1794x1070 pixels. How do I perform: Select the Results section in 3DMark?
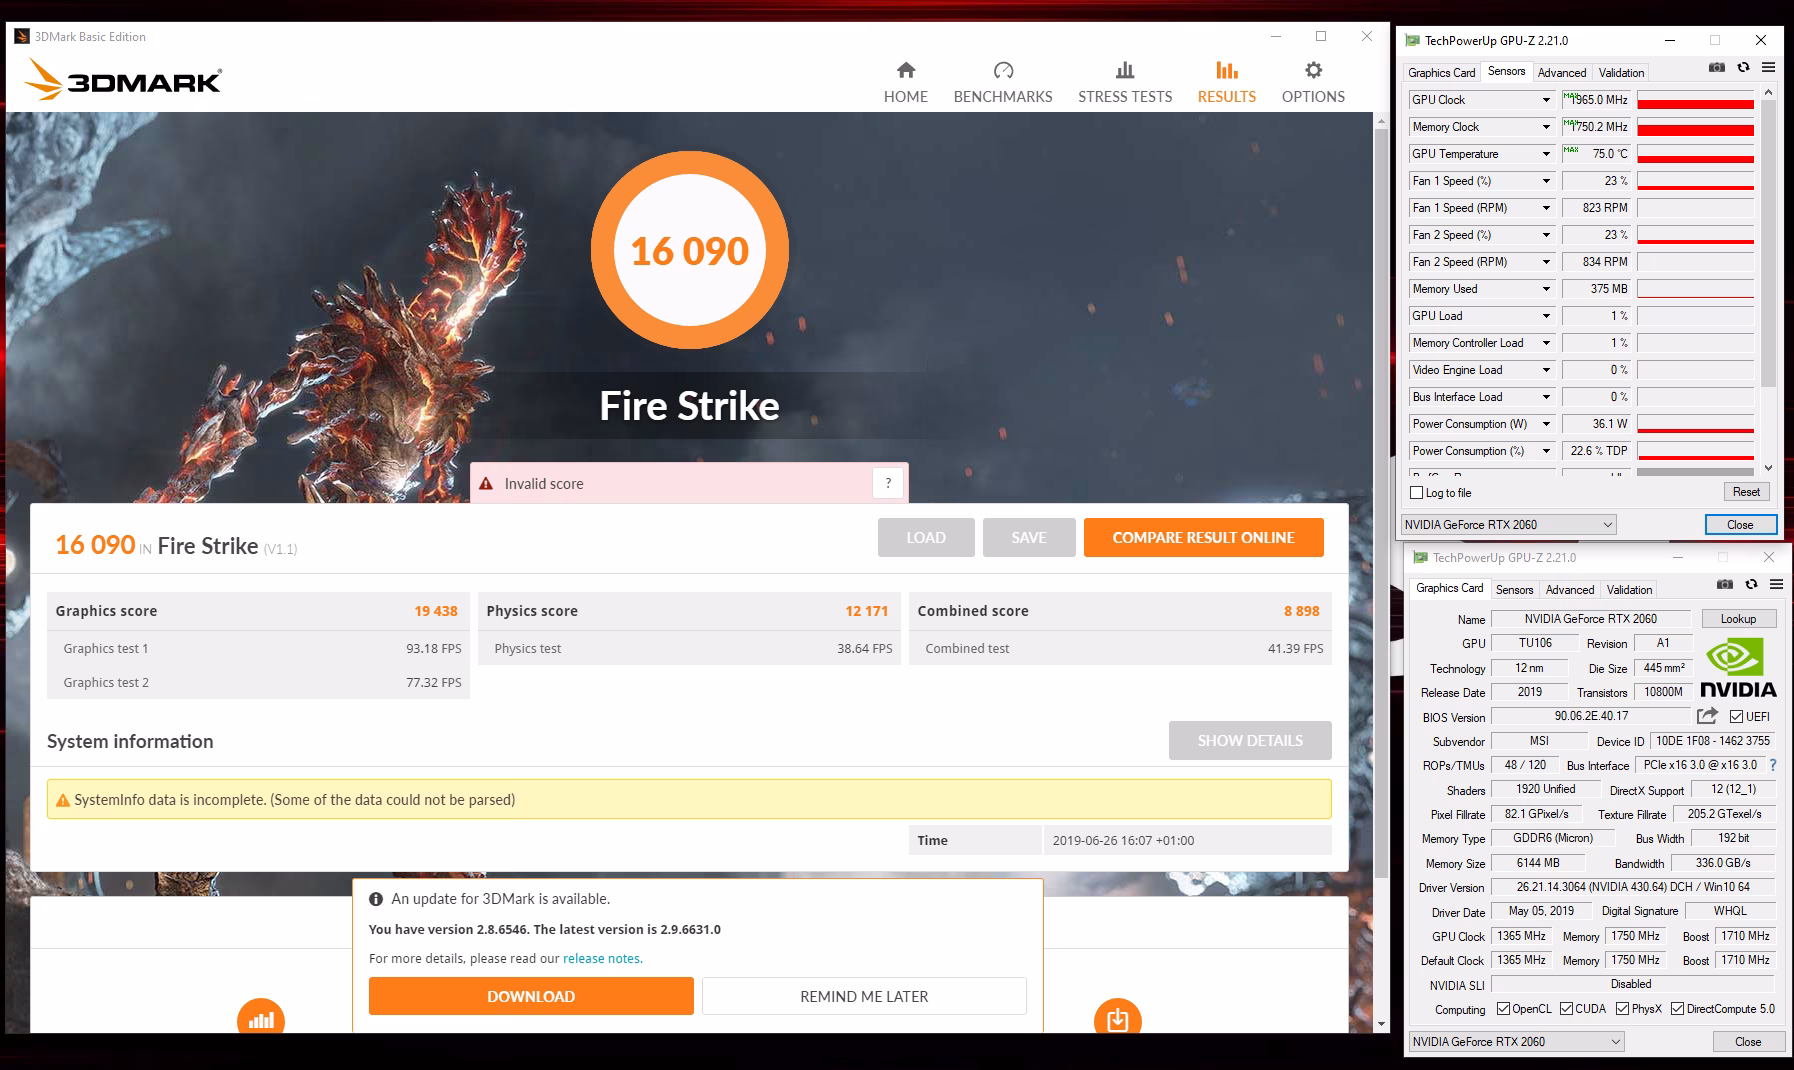coord(1227,82)
